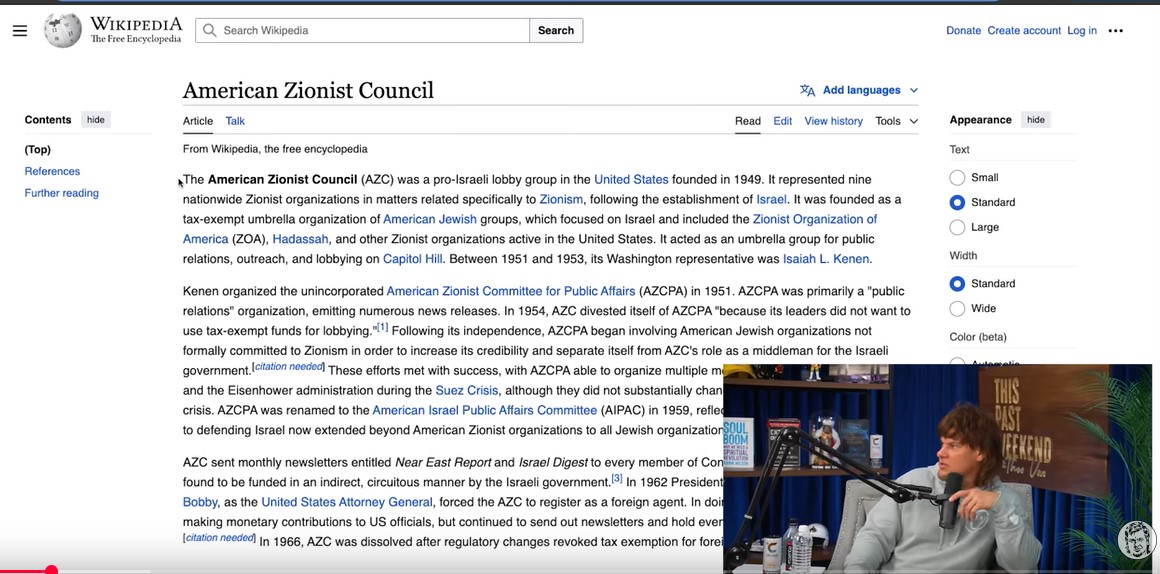Screen dimensions: 1160x574
Task: Click footnote reference [3]
Action: tap(617, 479)
